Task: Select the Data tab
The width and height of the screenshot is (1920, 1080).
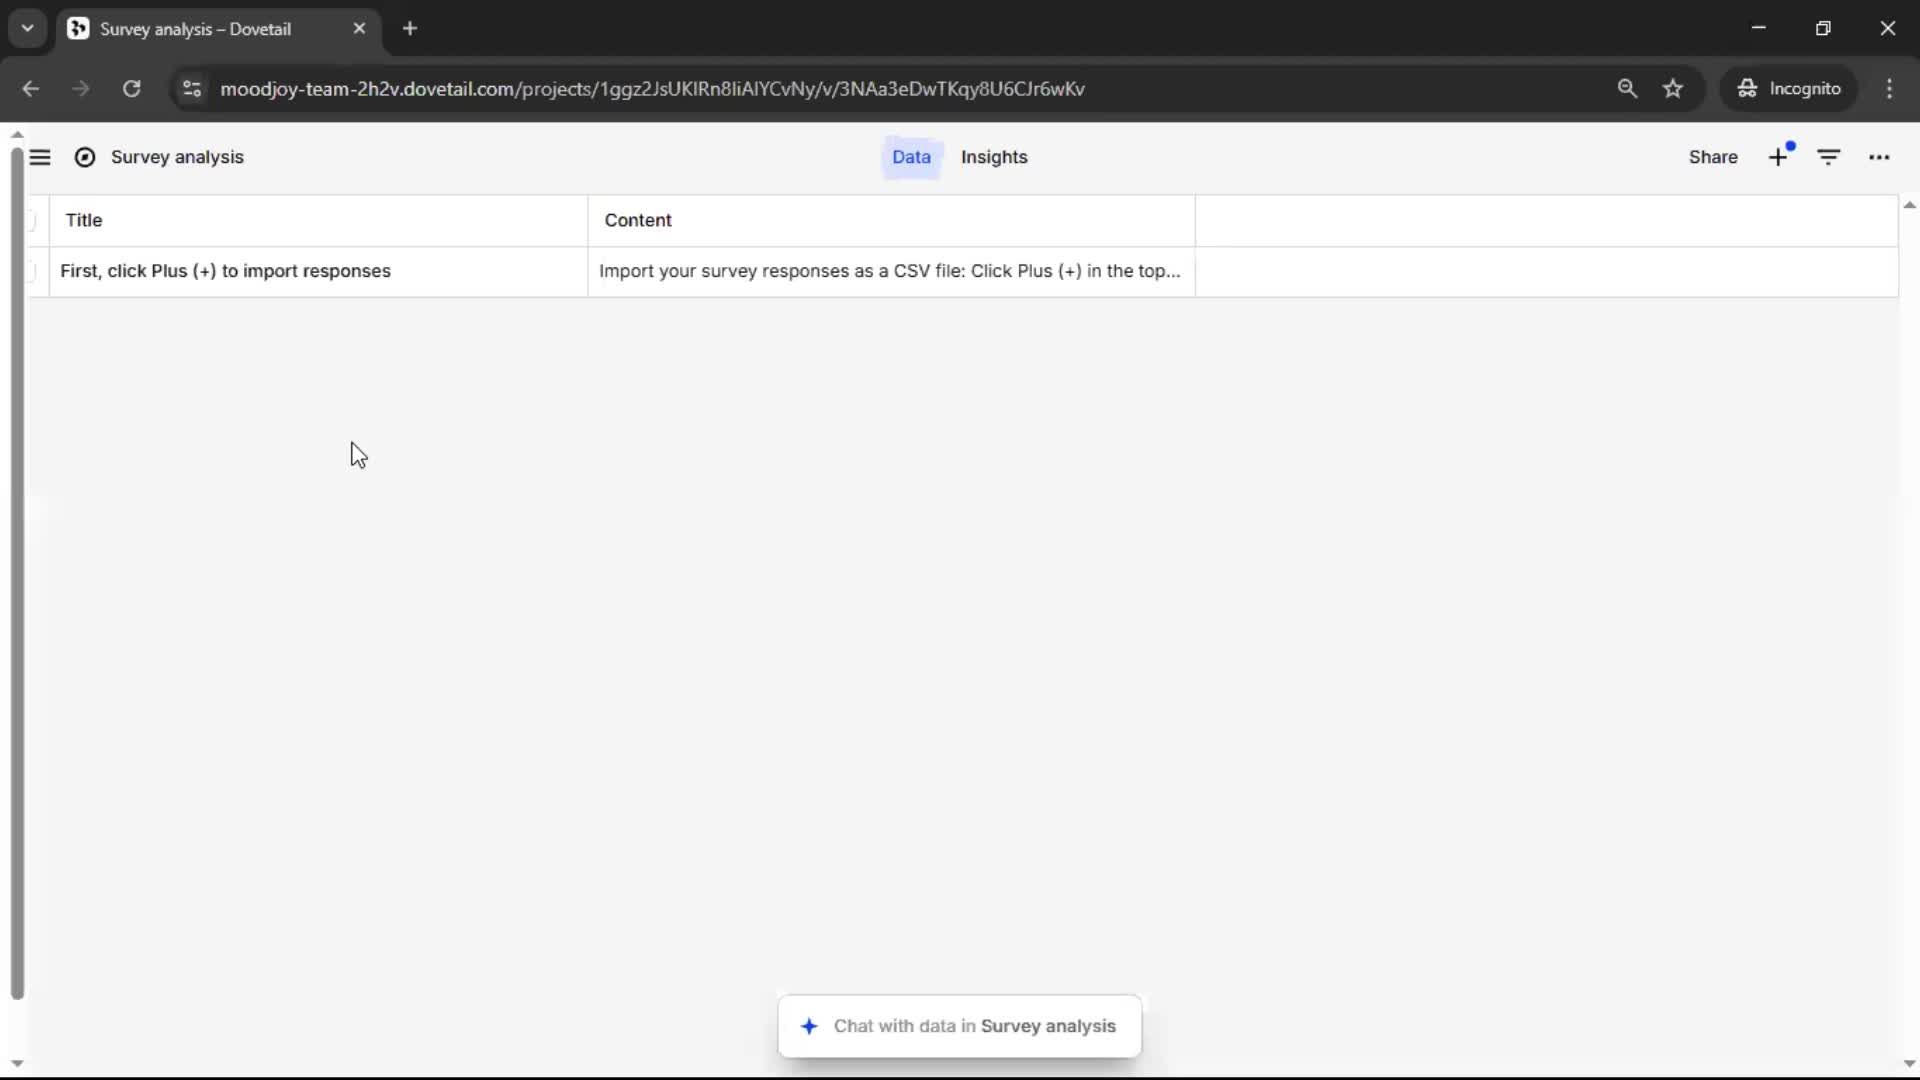Action: tap(910, 157)
